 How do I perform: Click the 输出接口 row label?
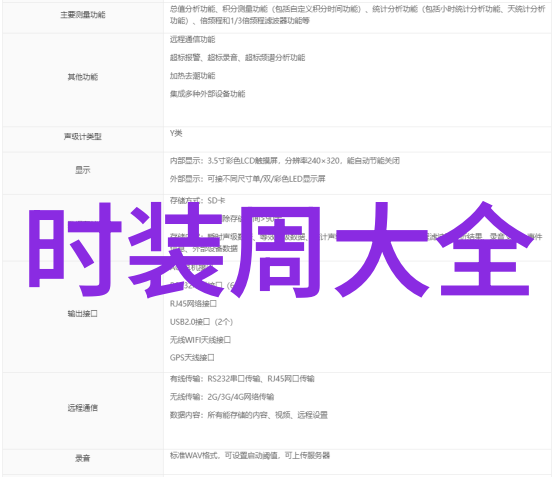coord(83,313)
